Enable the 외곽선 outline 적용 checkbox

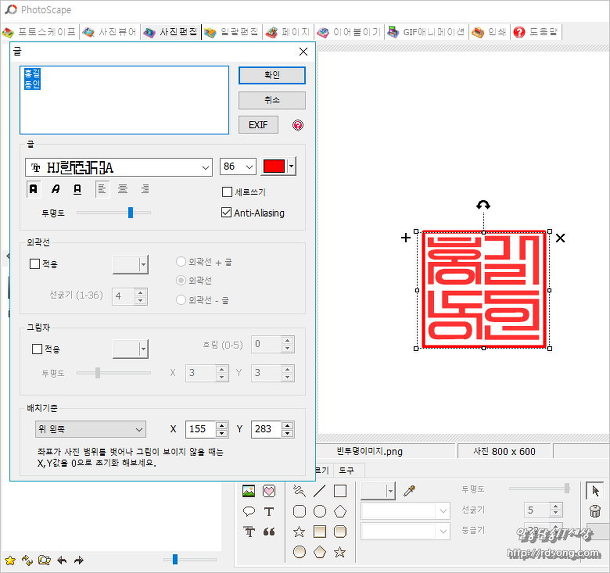pos(36,264)
